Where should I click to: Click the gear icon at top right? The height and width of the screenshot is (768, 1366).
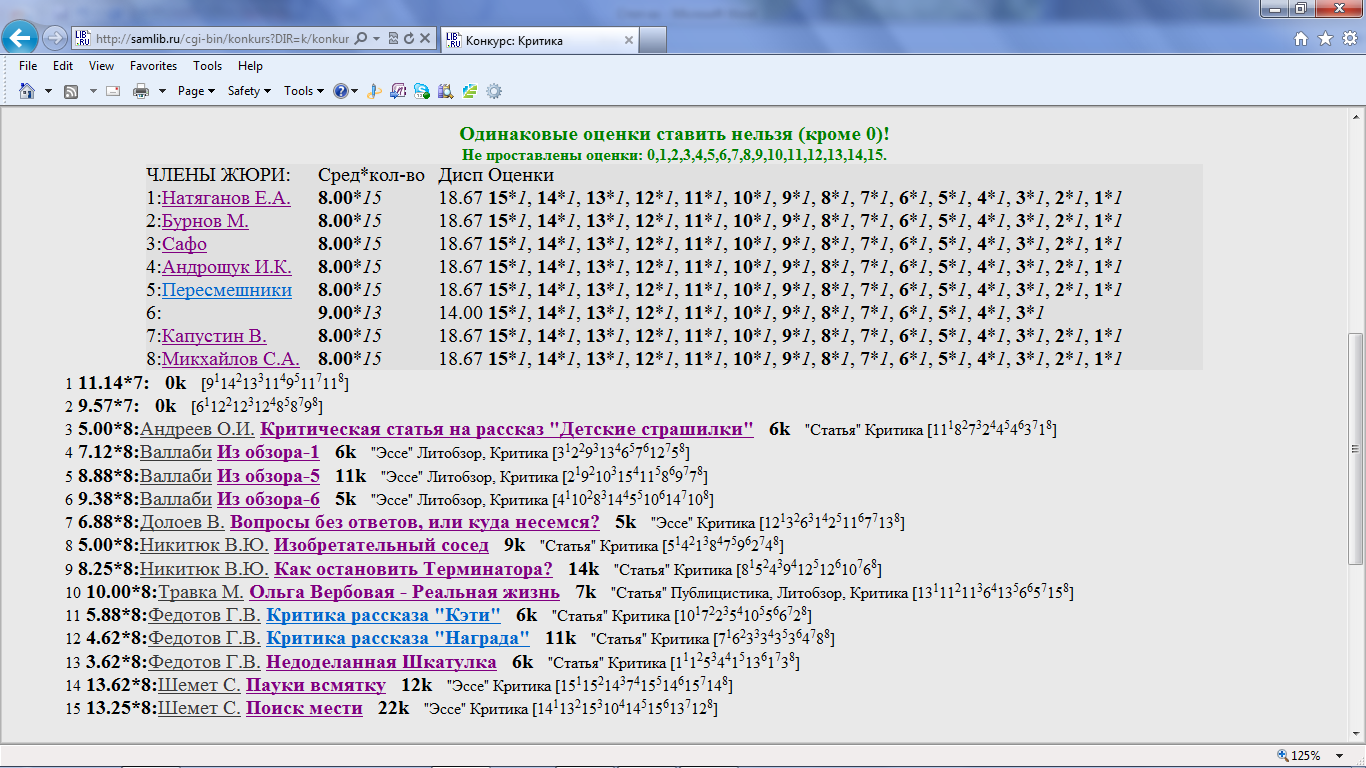(1348, 39)
